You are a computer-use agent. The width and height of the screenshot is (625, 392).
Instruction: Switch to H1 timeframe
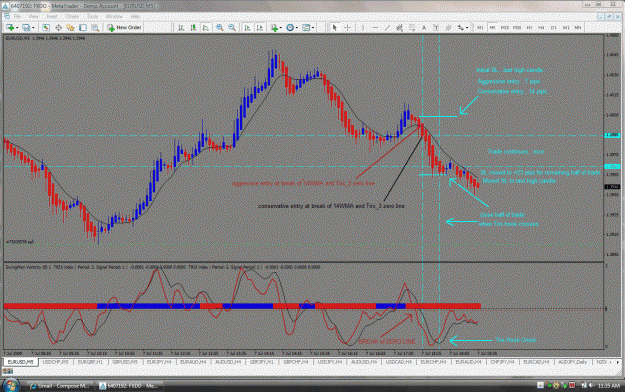click(529, 28)
